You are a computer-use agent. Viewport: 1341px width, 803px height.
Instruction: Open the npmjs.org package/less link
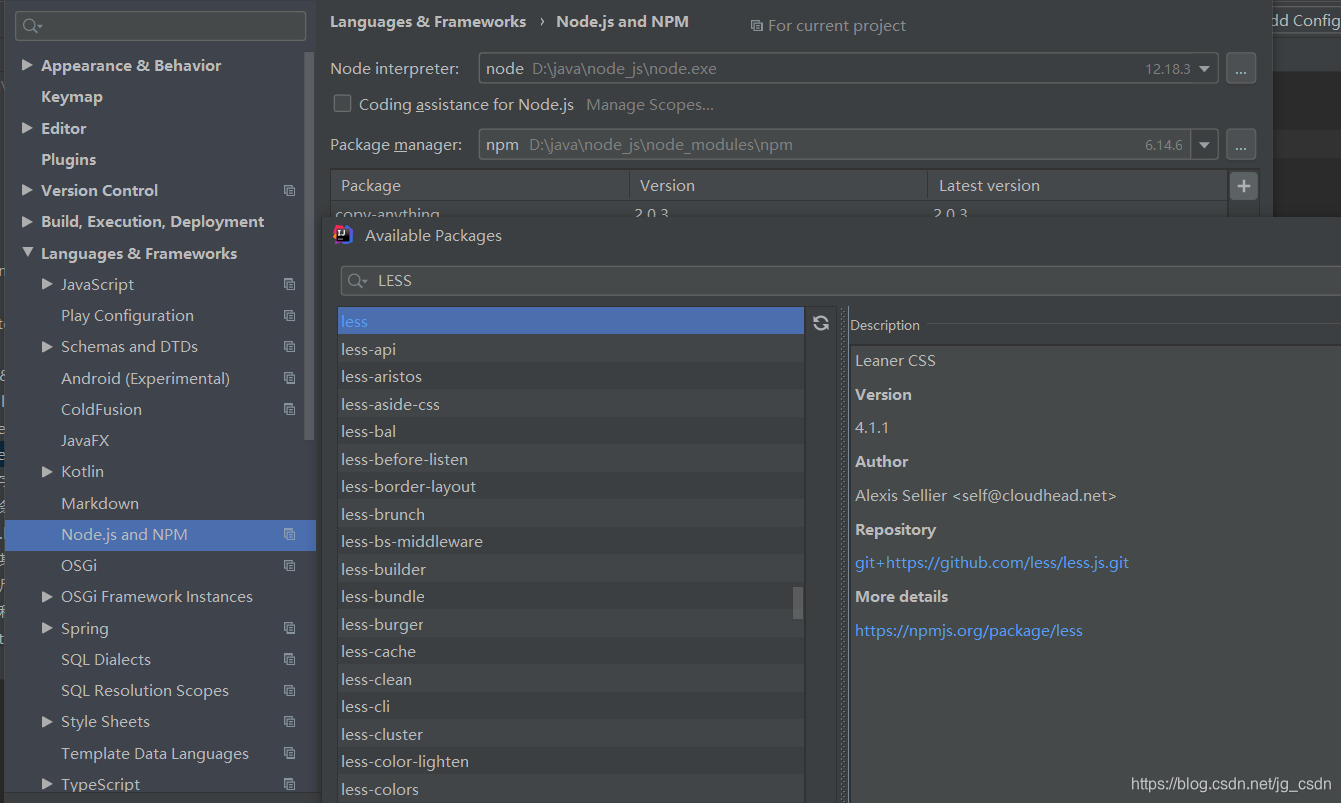[969, 631]
